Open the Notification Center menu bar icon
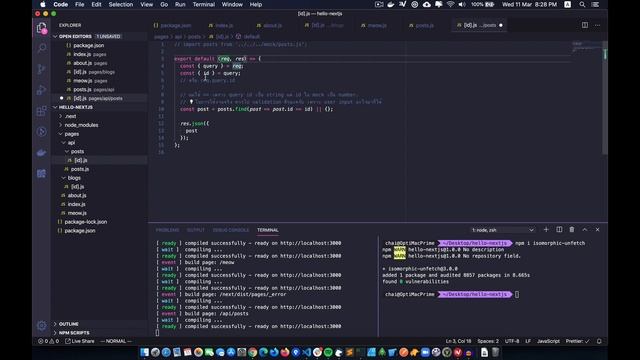Image resolution: width=640 pixels, height=360 pixels. pyautogui.click(x=596, y=4)
